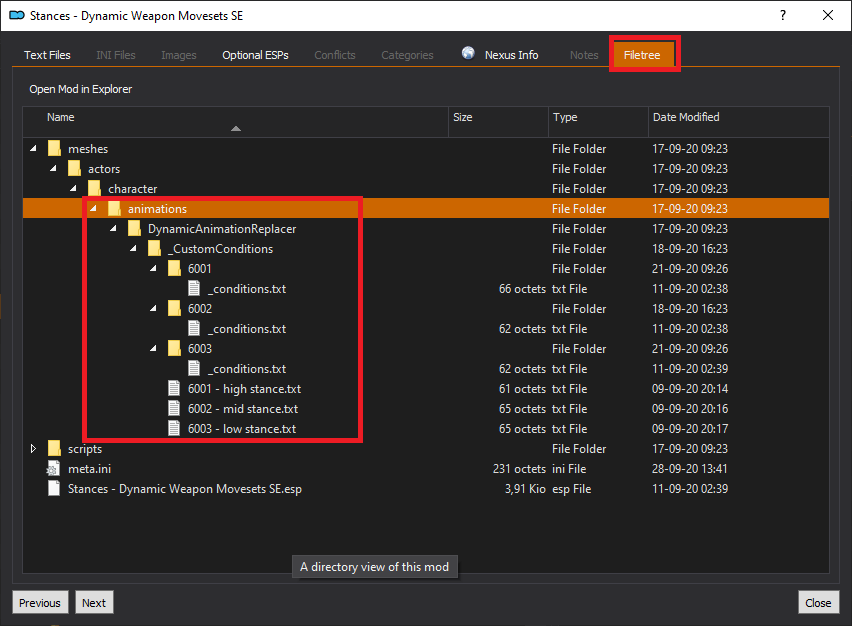Viewport: 852px width, 626px height.
Task: Click the 6001 folder icon
Action: [x=174, y=268]
